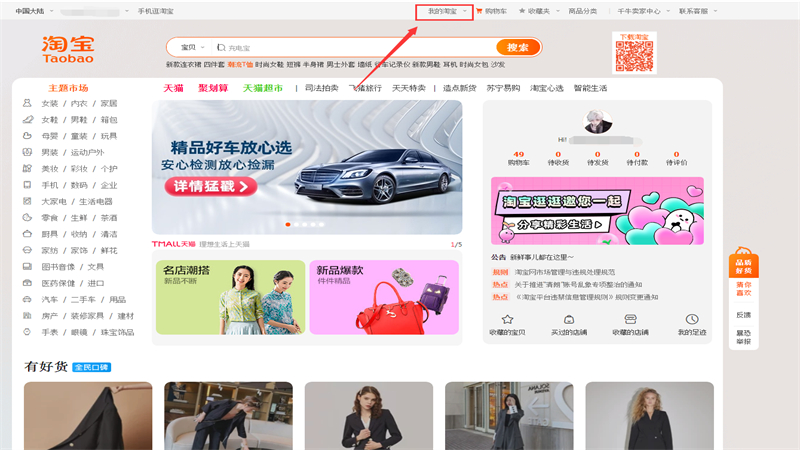Open the 宝贝 search type dropdown
Screen dimensions: 800x450
pyautogui.click(x=192, y=47)
